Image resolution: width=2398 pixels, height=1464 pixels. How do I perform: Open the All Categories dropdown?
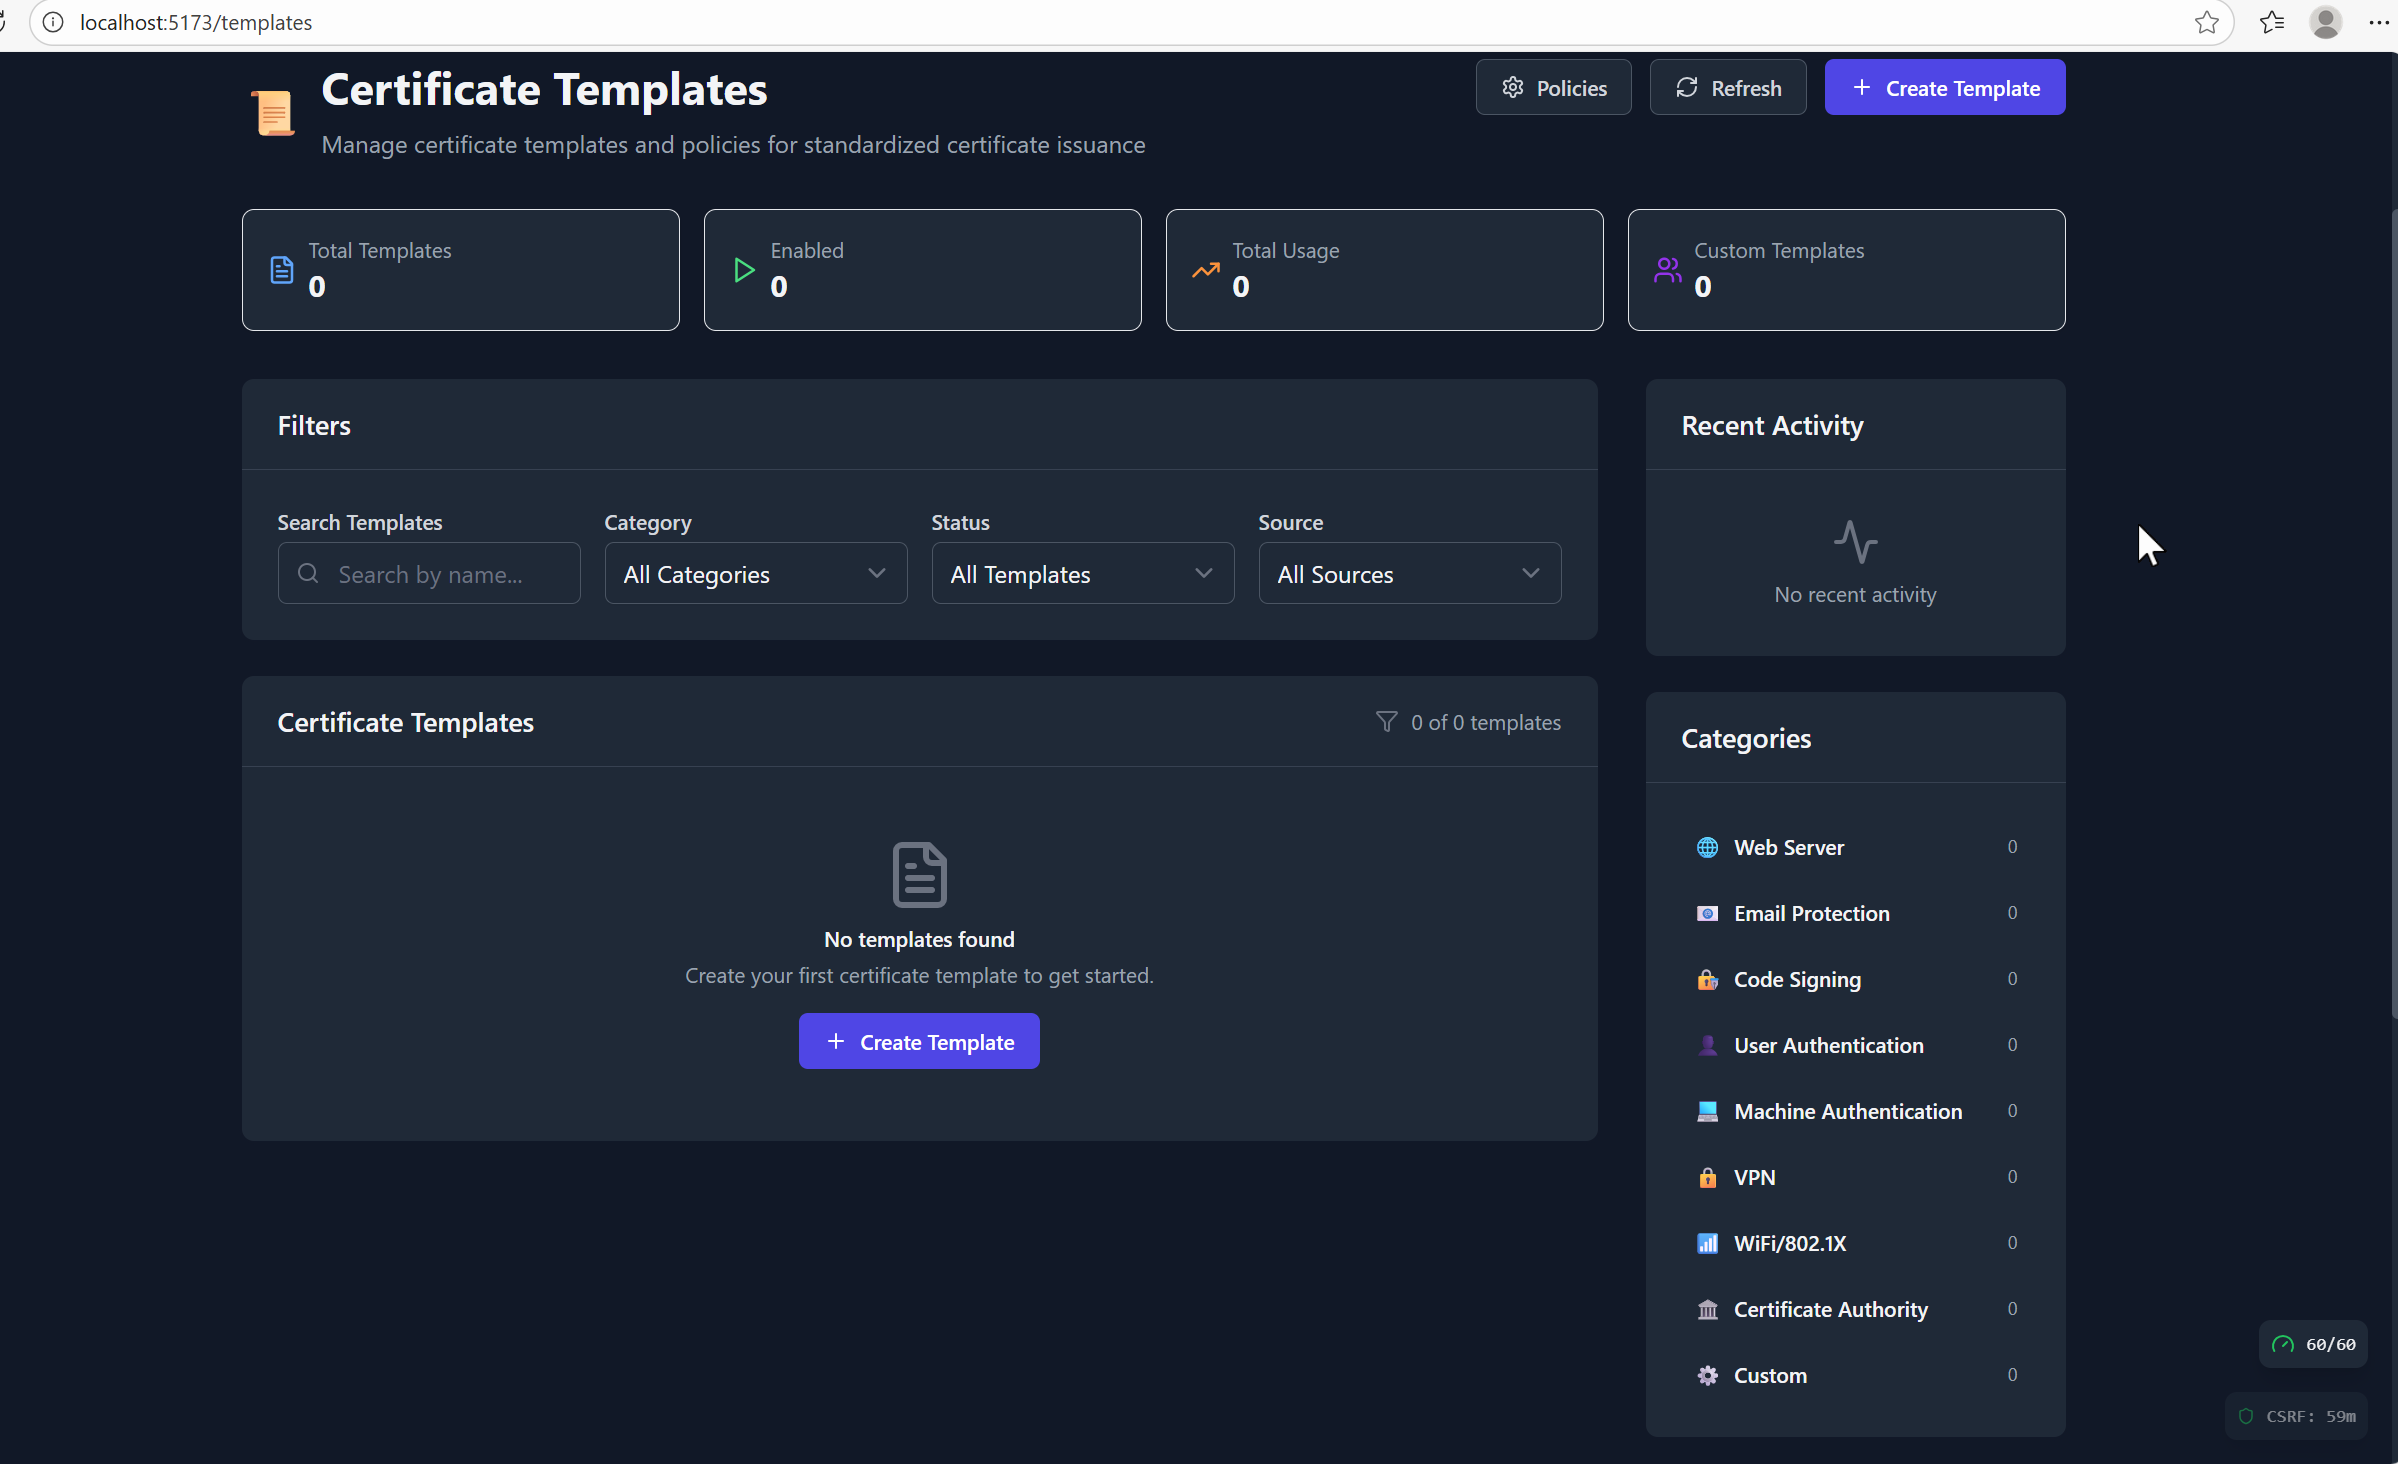point(755,574)
